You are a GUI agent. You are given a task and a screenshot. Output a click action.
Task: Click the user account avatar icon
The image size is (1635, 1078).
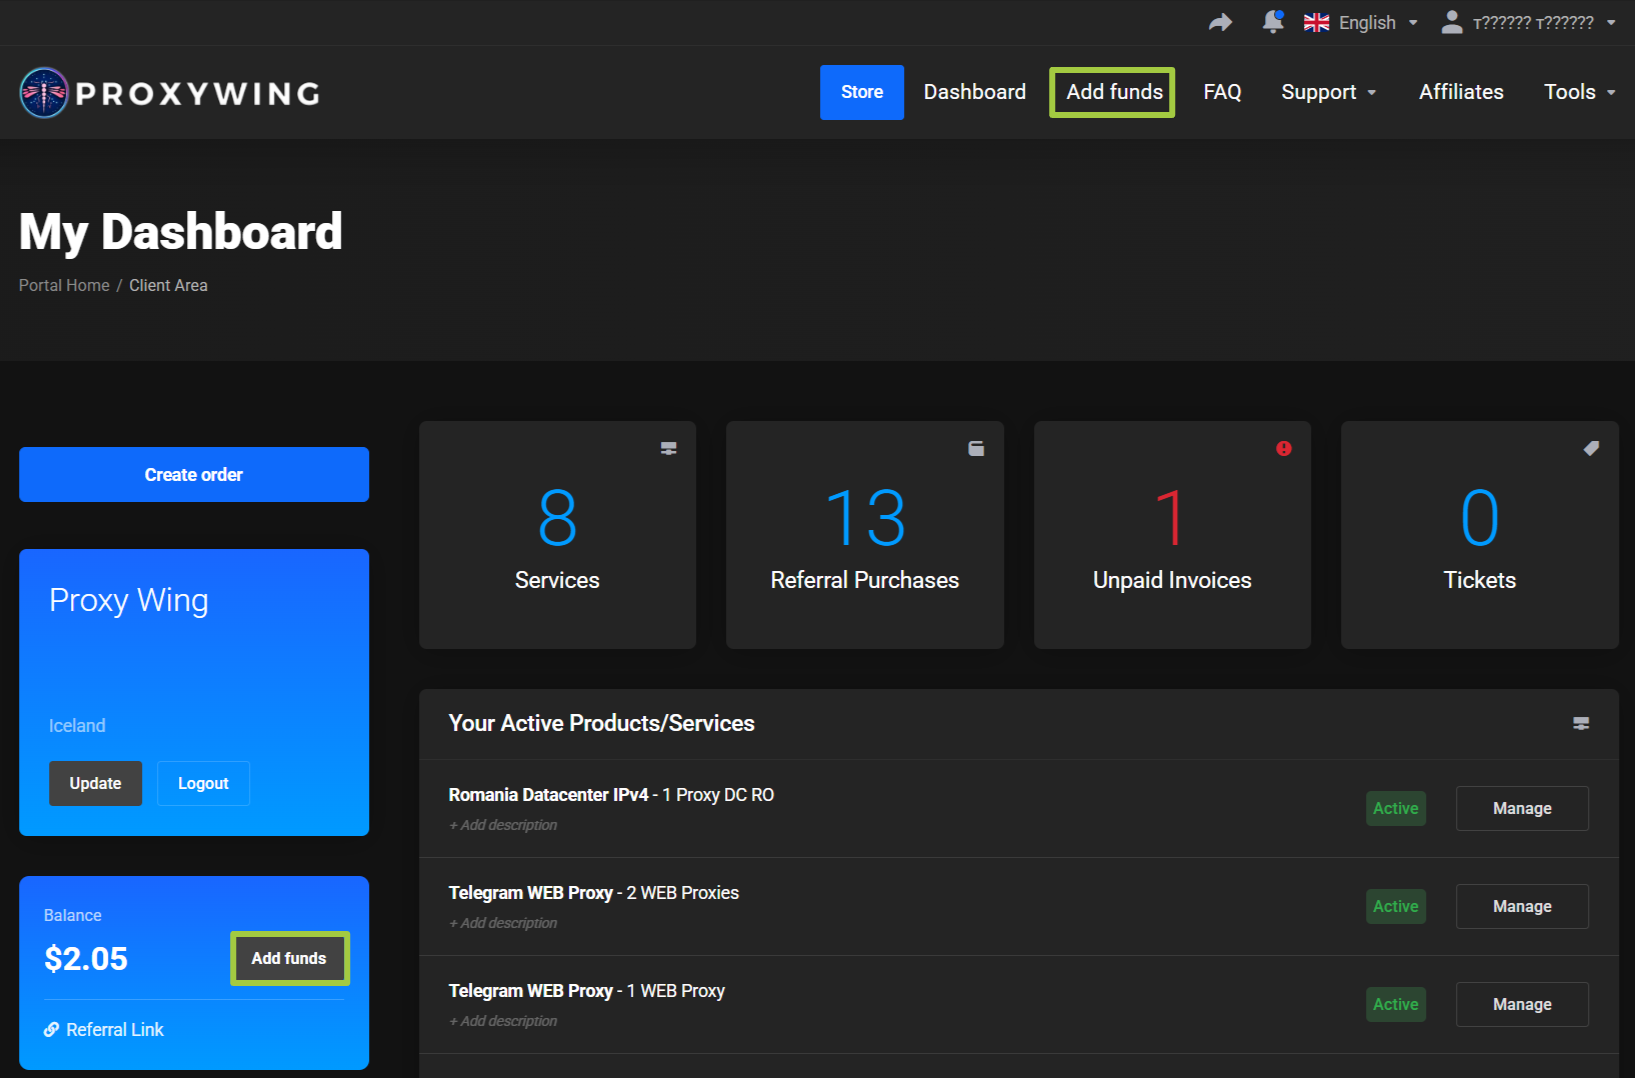1452,22
